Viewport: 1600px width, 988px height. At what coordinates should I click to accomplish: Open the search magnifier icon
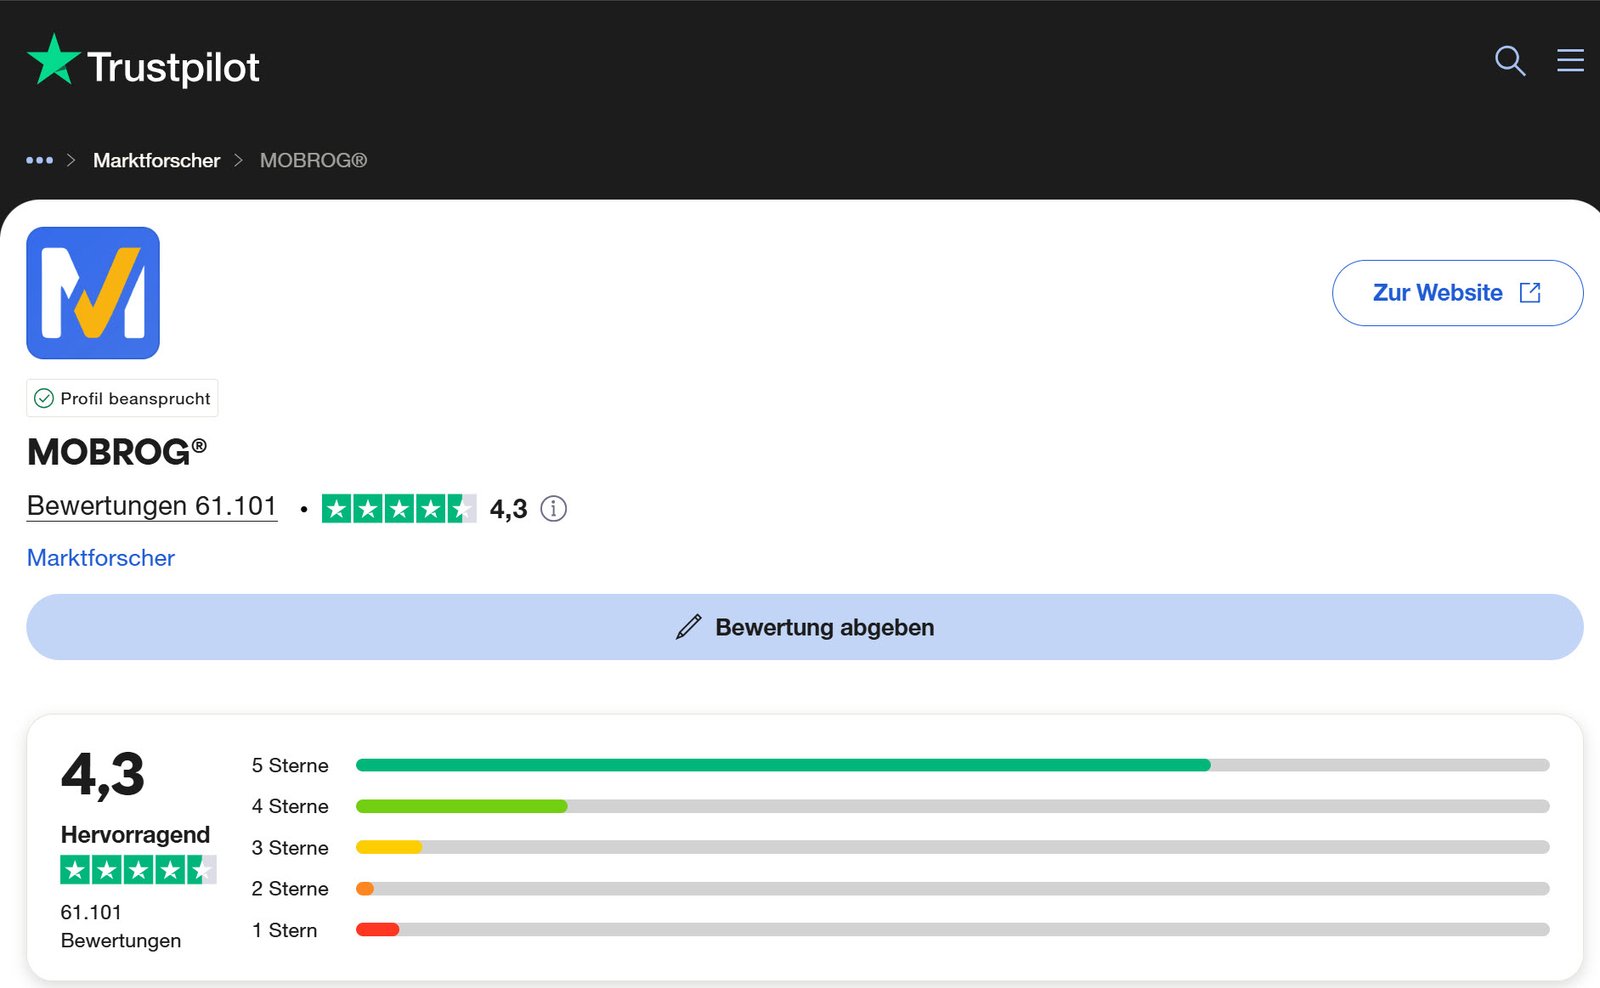[x=1509, y=61]
